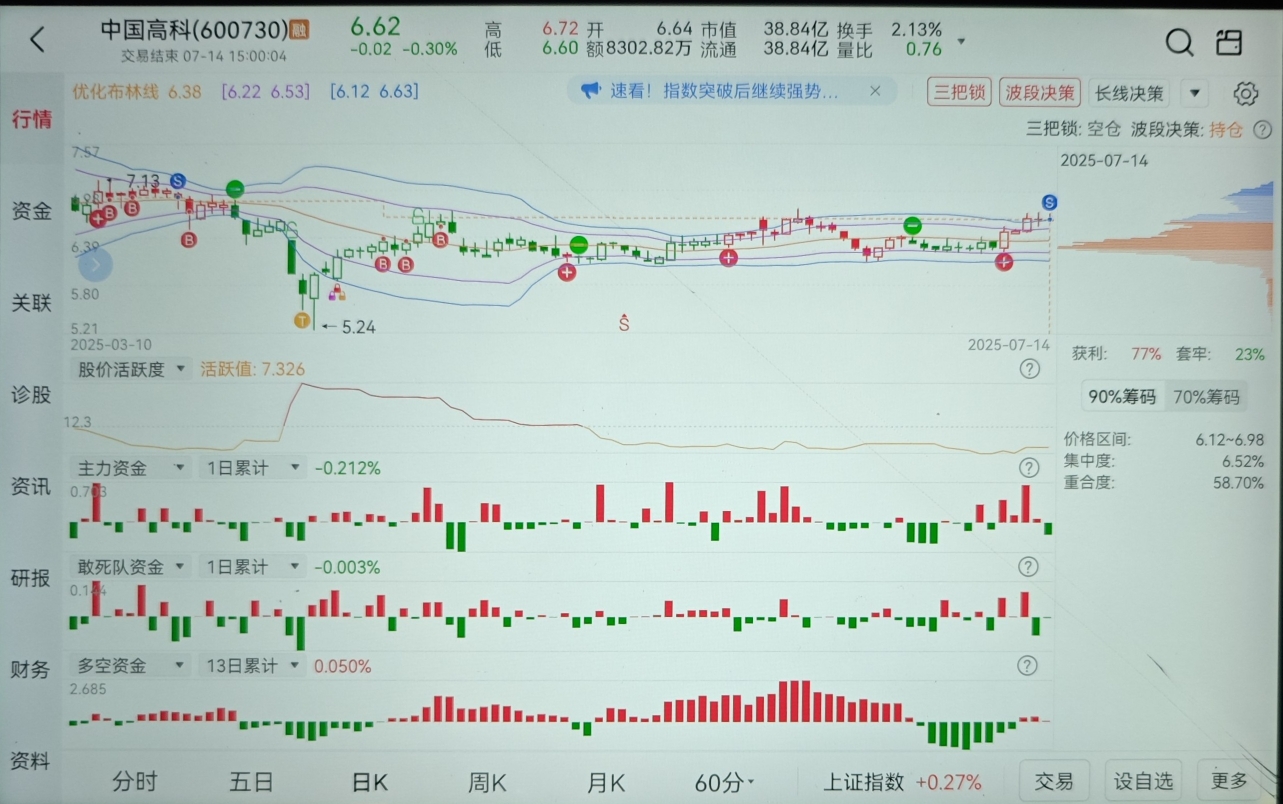Select the 70%筹码 option
Viewport: 1283px width, 804px height.
[x=1206, y=396]
